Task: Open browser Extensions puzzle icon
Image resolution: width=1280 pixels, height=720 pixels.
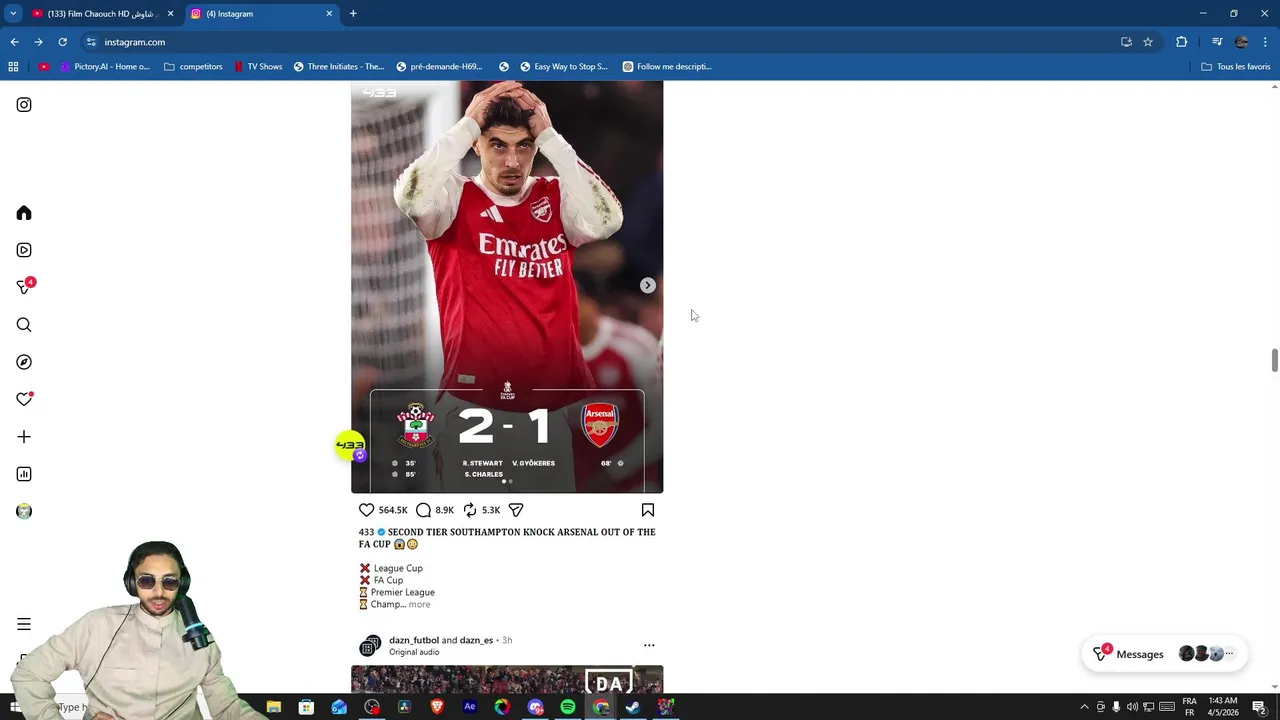Action: [x=1182, y=42]
